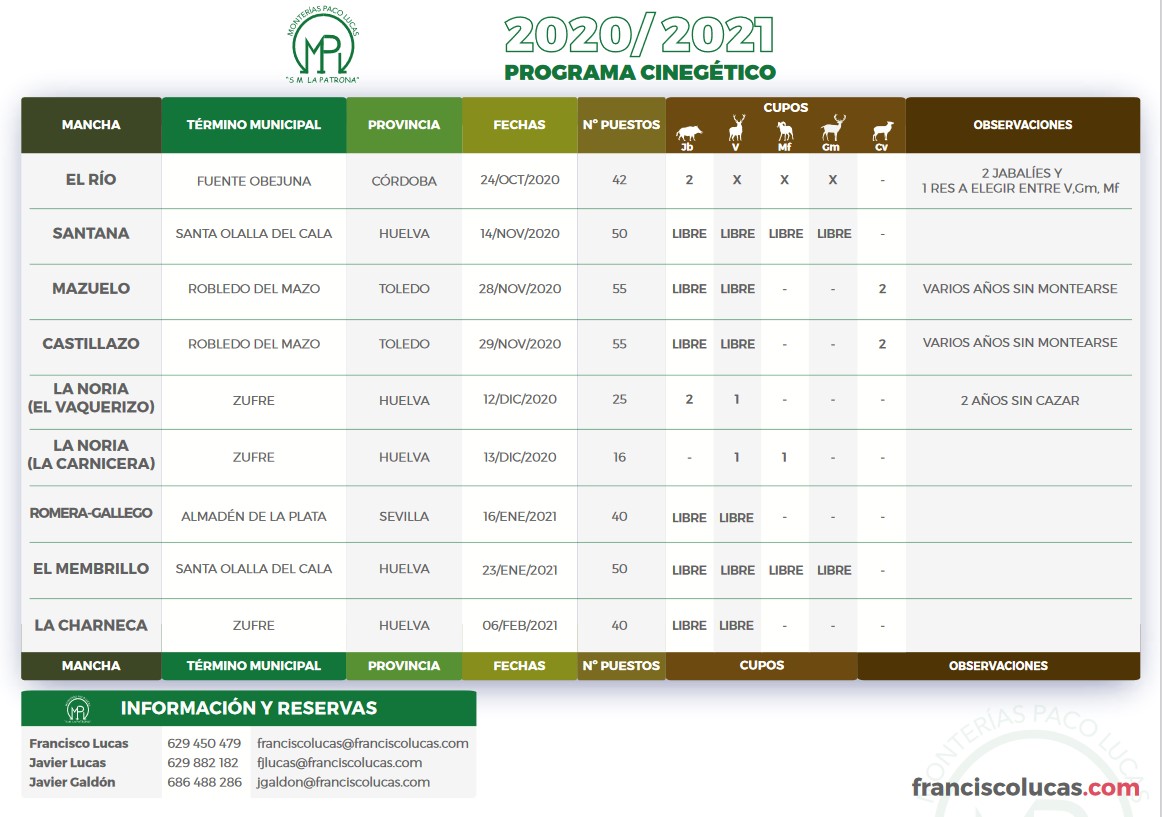Click the jgaldon@franciscolucas.com email address
The width and height of the screenshot is (1162, 817).
pos(343,782)
